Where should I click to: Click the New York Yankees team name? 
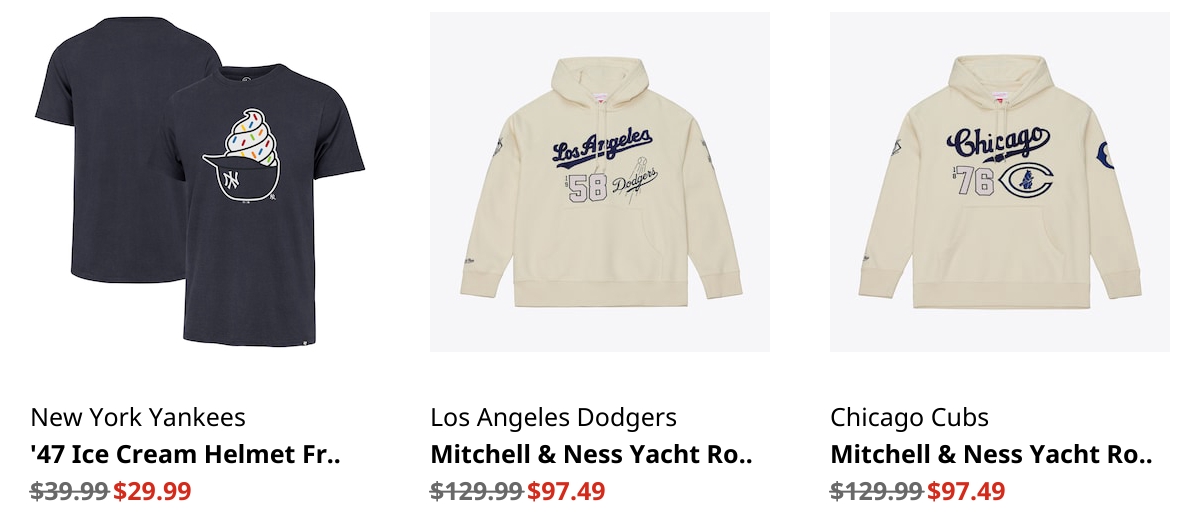point(138,417)
